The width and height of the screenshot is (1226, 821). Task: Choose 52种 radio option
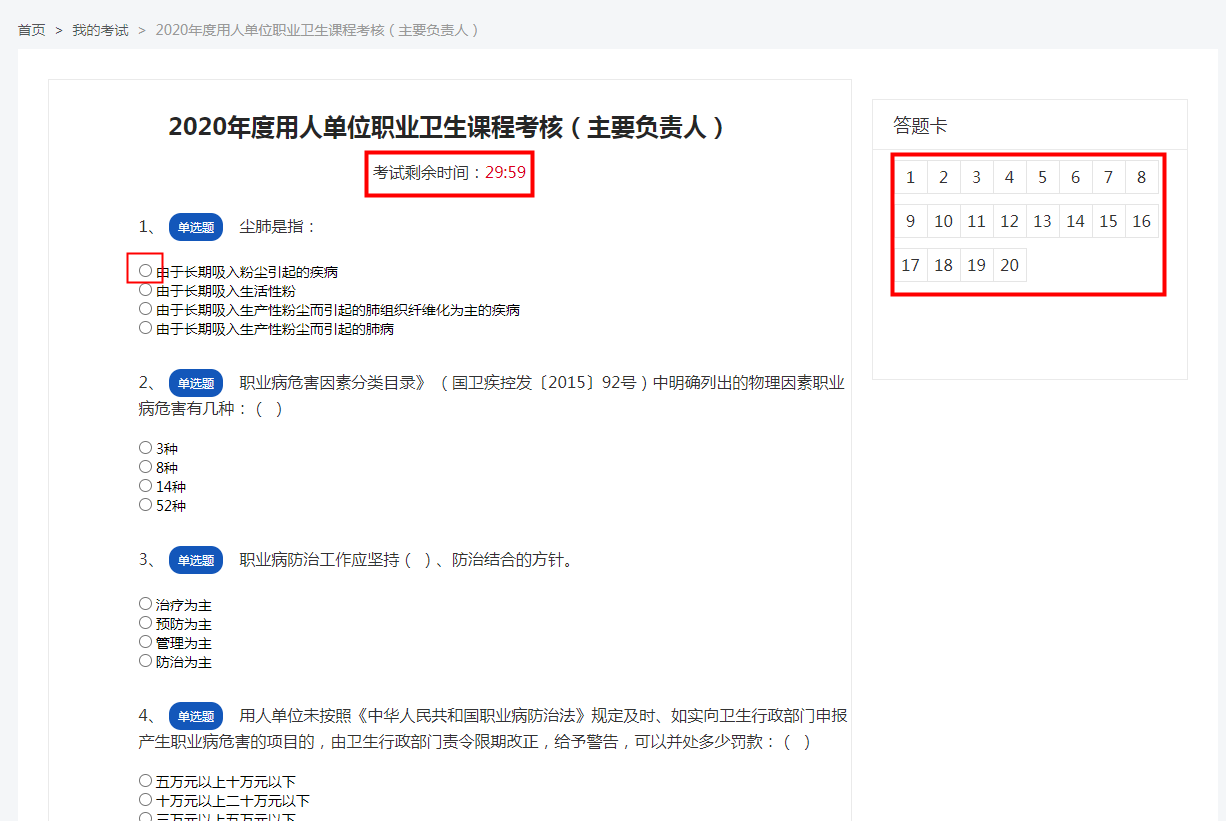[146, 505]
